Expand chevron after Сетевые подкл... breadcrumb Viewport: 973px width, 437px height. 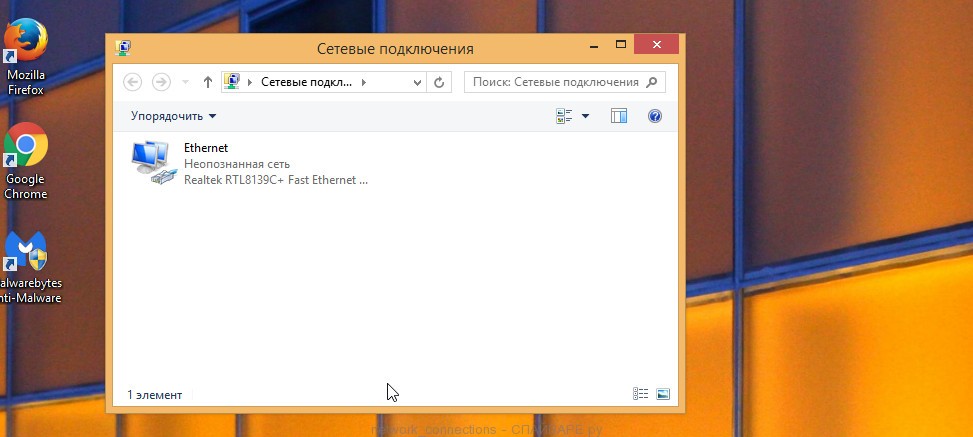pyautogui.click(x=364, y=82)
